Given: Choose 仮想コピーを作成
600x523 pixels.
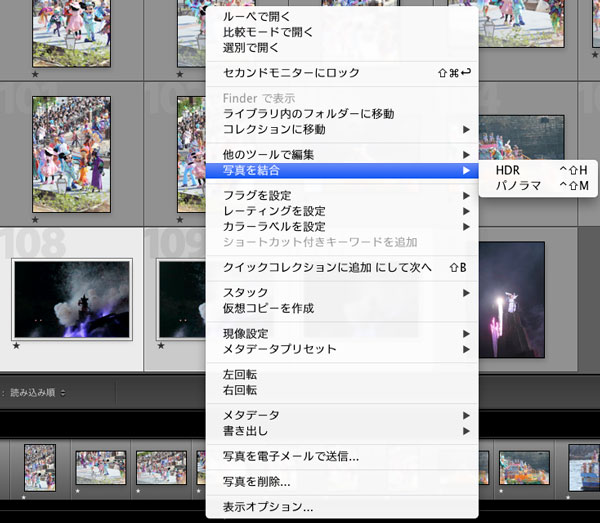Looking at the screenshot, I should click(342, 308).
